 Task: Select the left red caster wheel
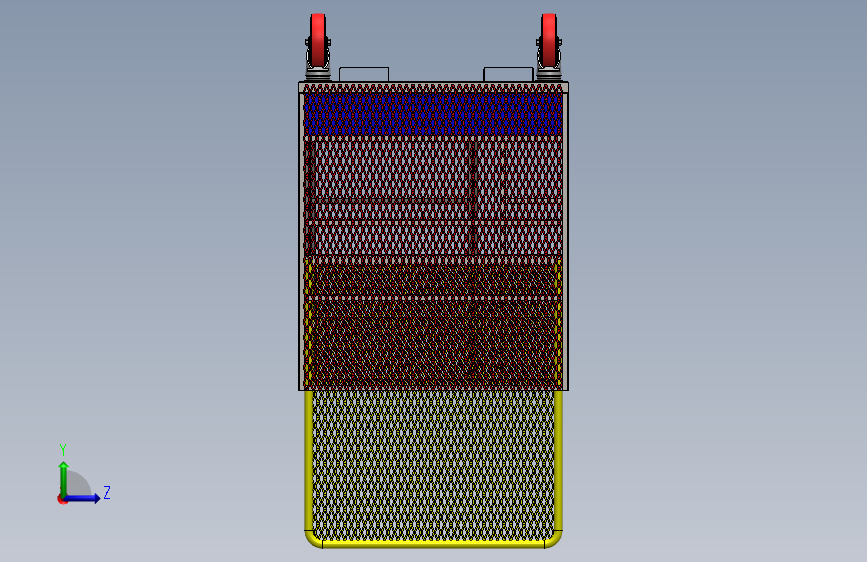click(x=317, y=40)
